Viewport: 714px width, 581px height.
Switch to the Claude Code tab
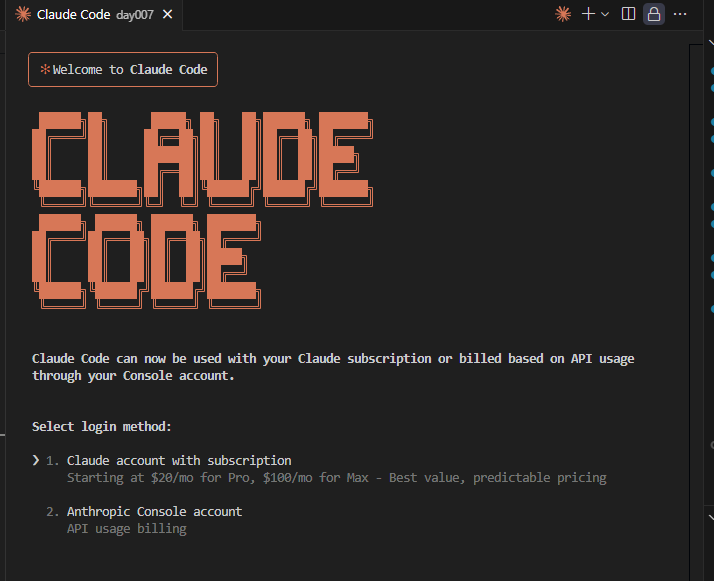click(94, 15)
